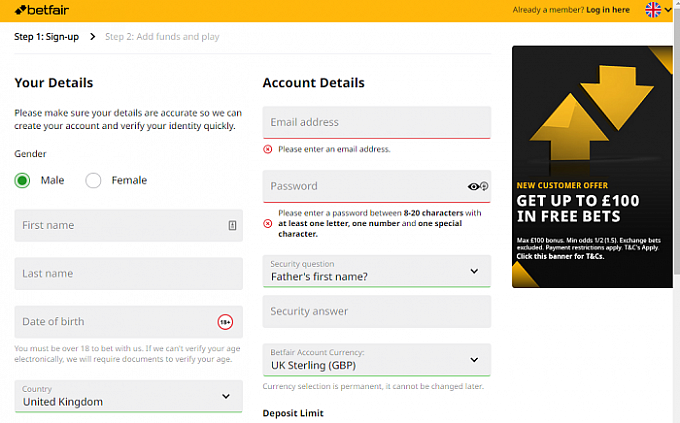This screenshot has width=680, height=423.
Task: Click the page's vertical scrollbar
Action: [x=675, y=200]
